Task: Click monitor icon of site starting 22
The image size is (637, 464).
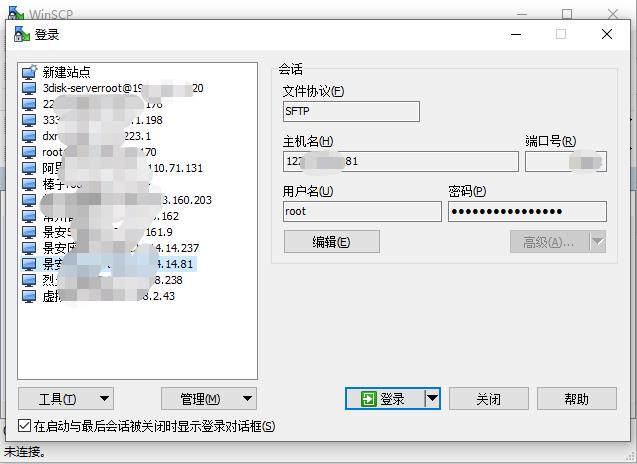Action: pos(29,104)
